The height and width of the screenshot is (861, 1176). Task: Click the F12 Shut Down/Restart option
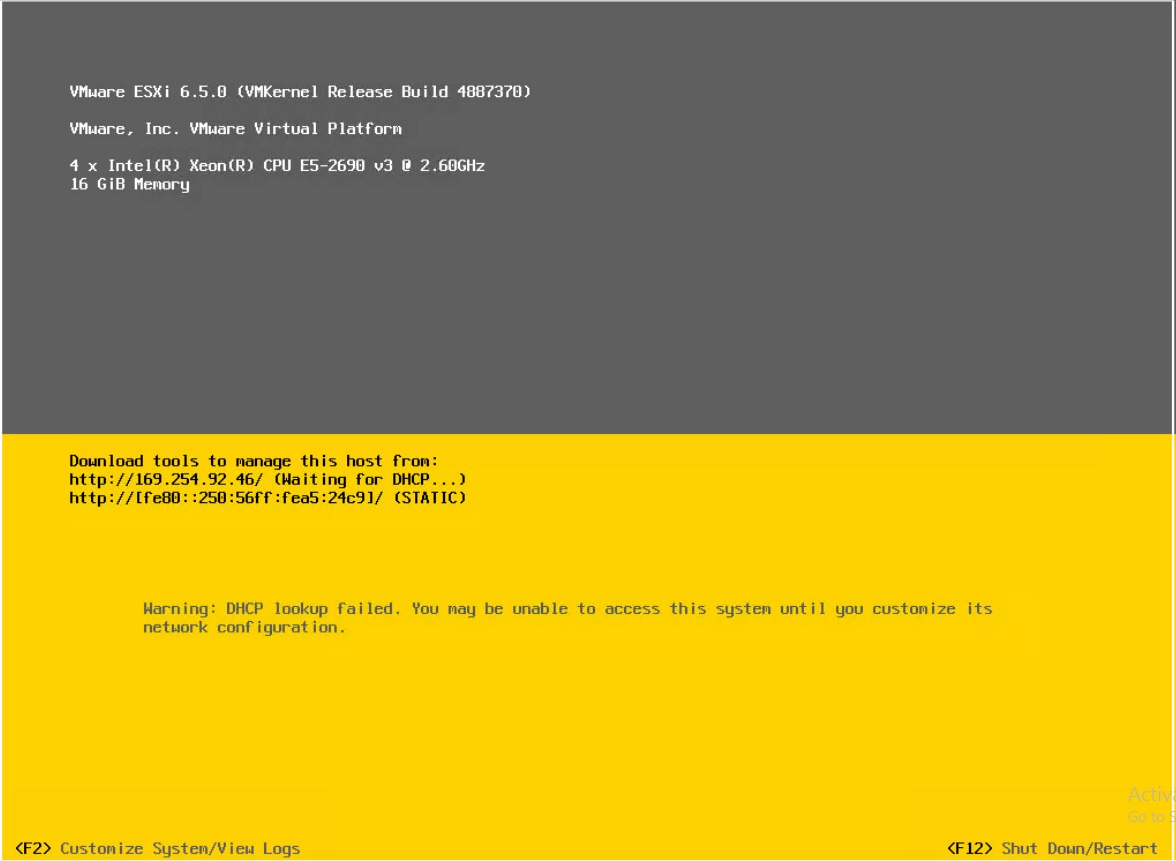point(1052,848)
